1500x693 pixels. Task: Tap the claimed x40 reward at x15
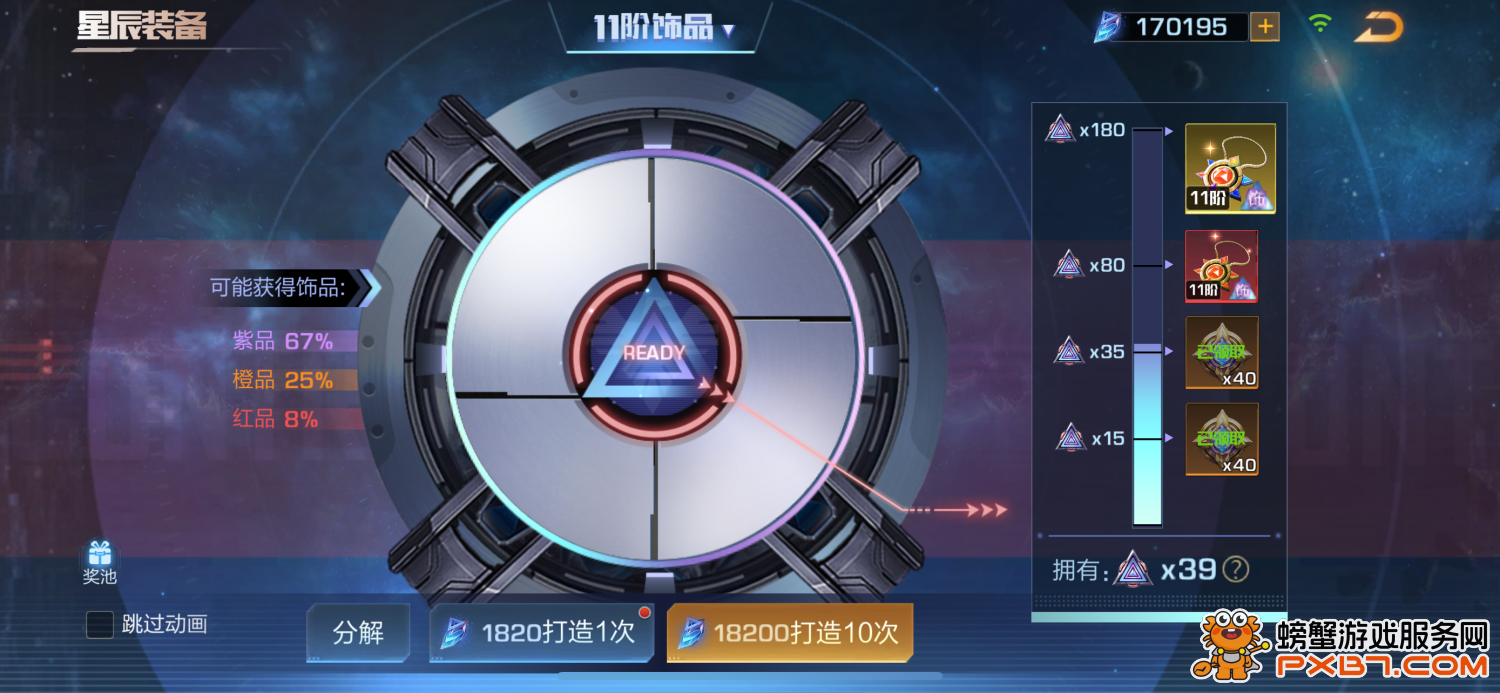pos(1222,439)
